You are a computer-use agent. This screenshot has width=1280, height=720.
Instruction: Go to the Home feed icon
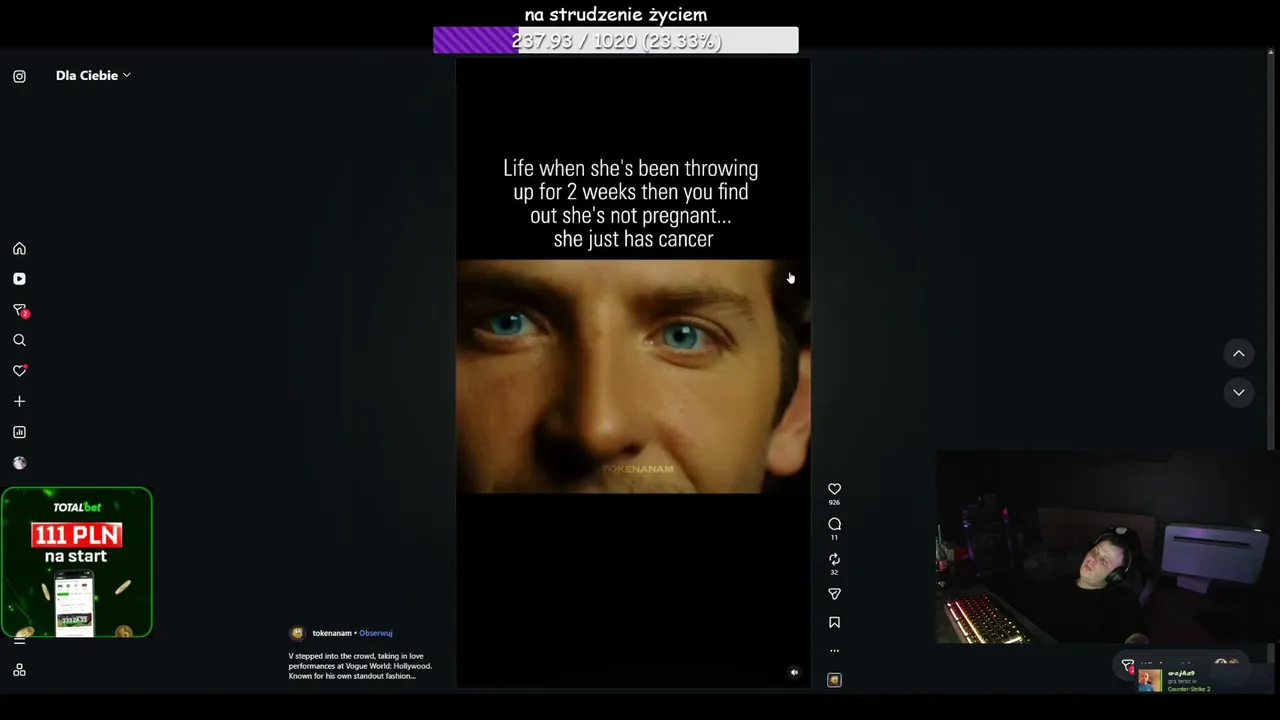19,249
